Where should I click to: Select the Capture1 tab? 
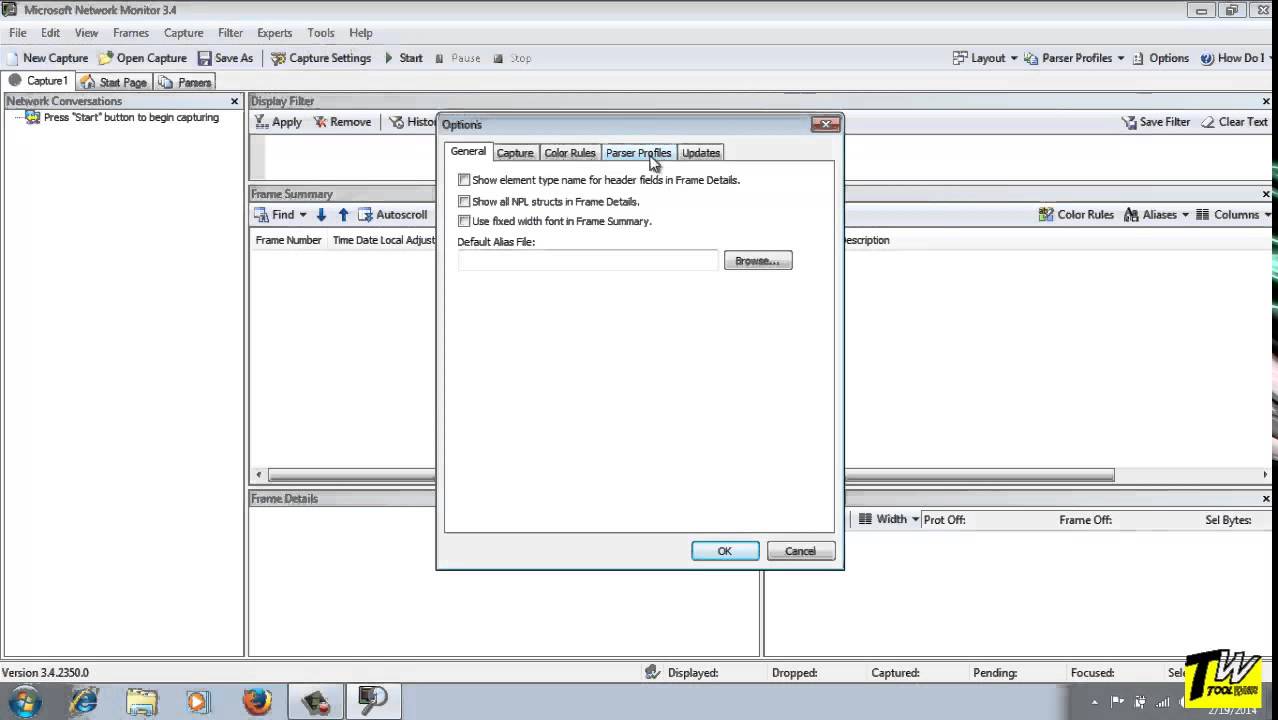pyautogui.click(x=39, y=81)
